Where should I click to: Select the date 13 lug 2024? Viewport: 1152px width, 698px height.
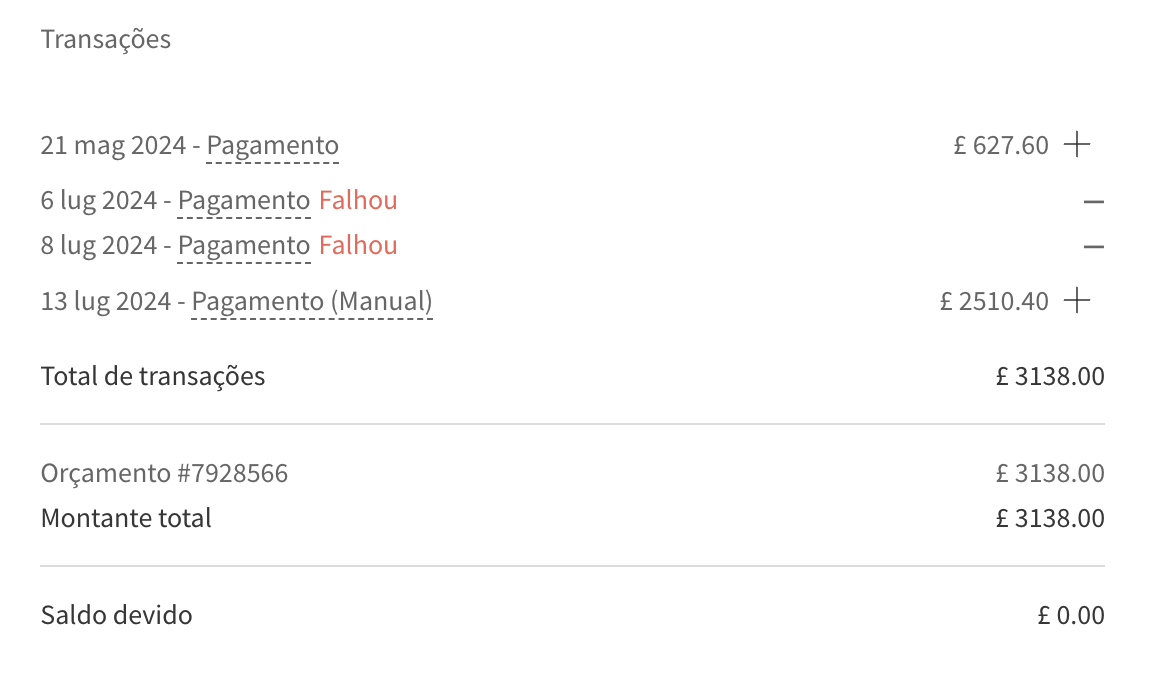click(106, 300)
